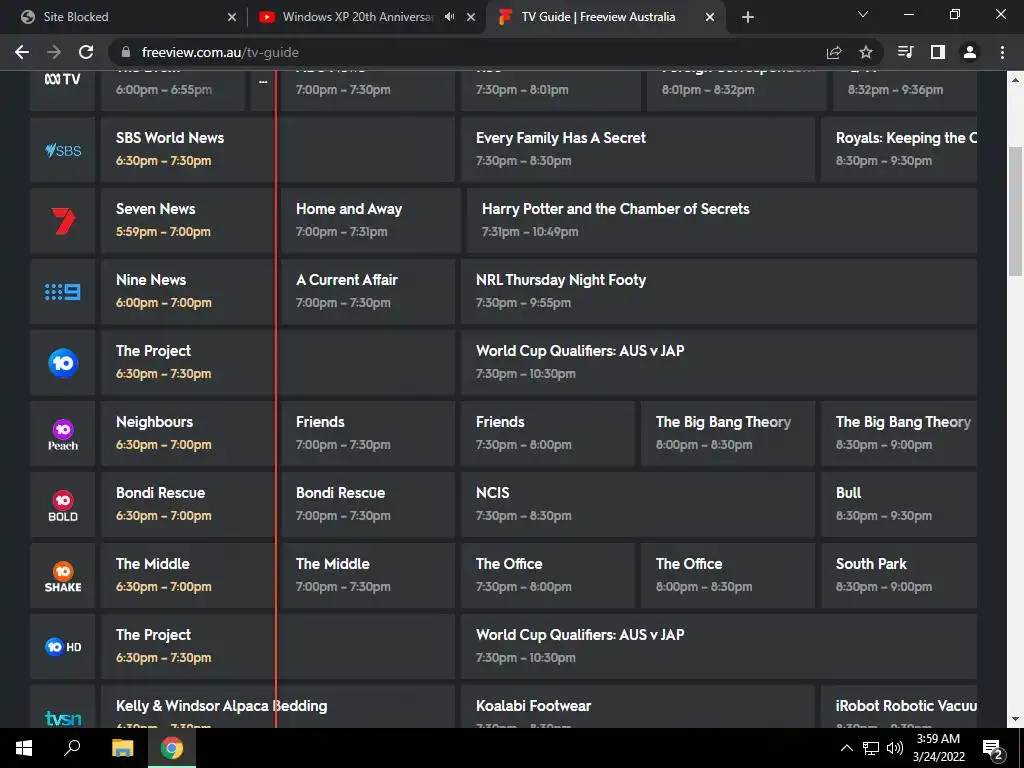This screenshot has height=768, width=1024.
Task: Share this page using the share icon
Action: coord(834,52)
